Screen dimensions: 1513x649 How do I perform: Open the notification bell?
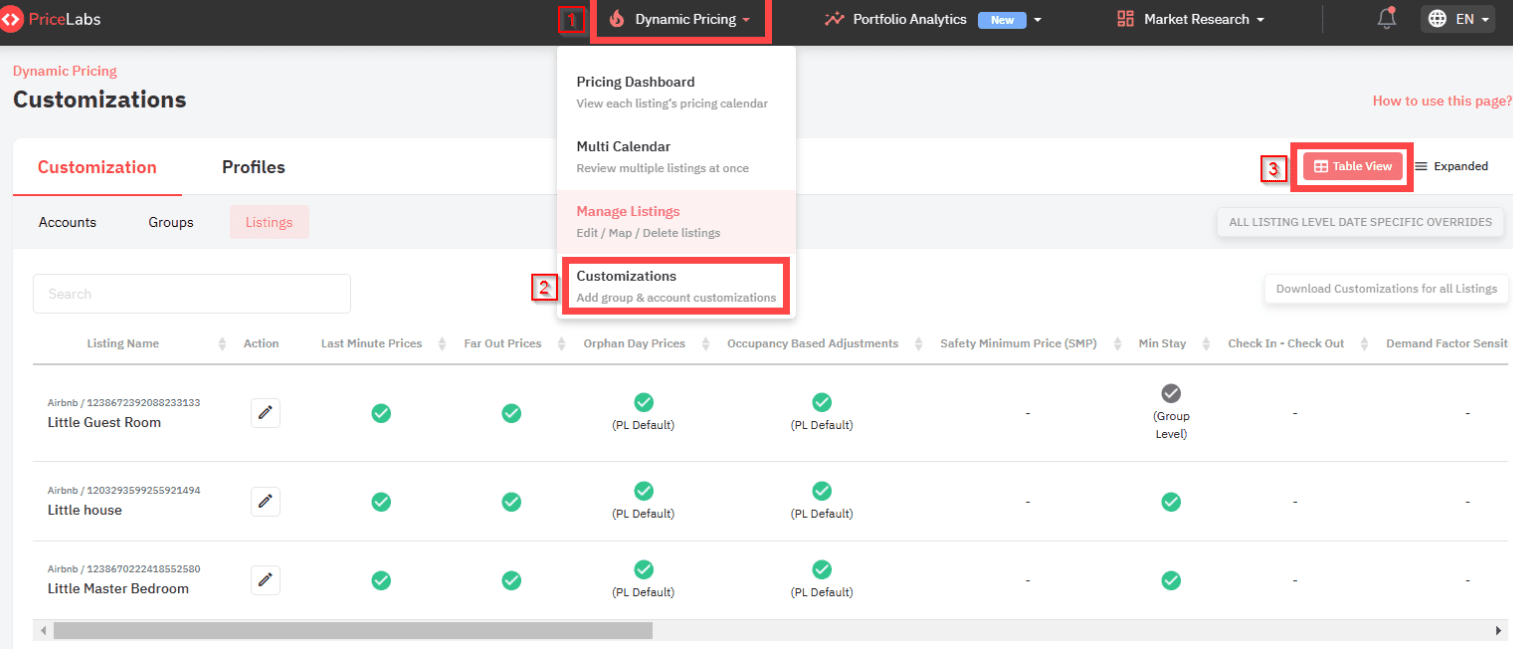(1386, 18)
